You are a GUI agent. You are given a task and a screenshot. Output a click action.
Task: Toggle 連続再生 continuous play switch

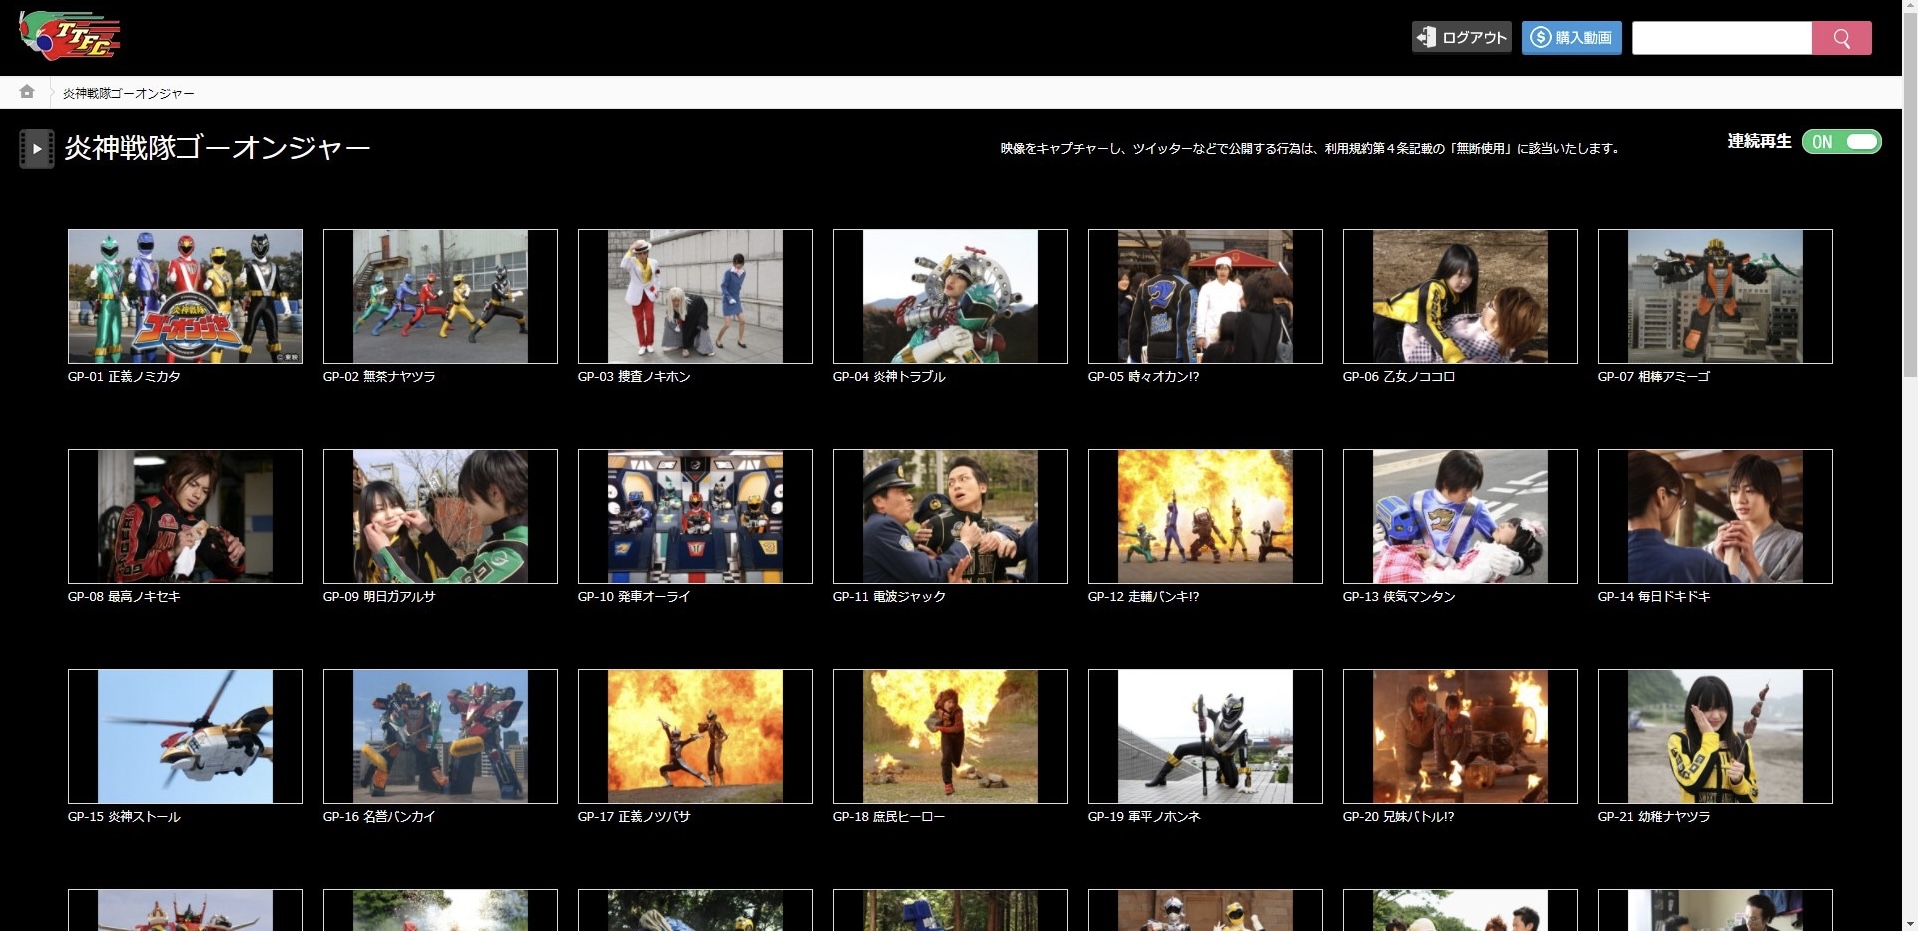[x=1841, y=142]
